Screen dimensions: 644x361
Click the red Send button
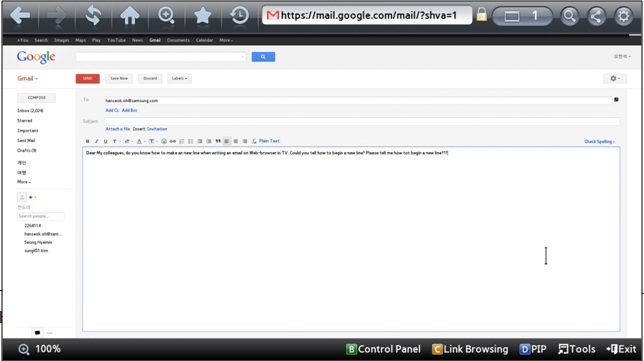click(x=87, y=78)
